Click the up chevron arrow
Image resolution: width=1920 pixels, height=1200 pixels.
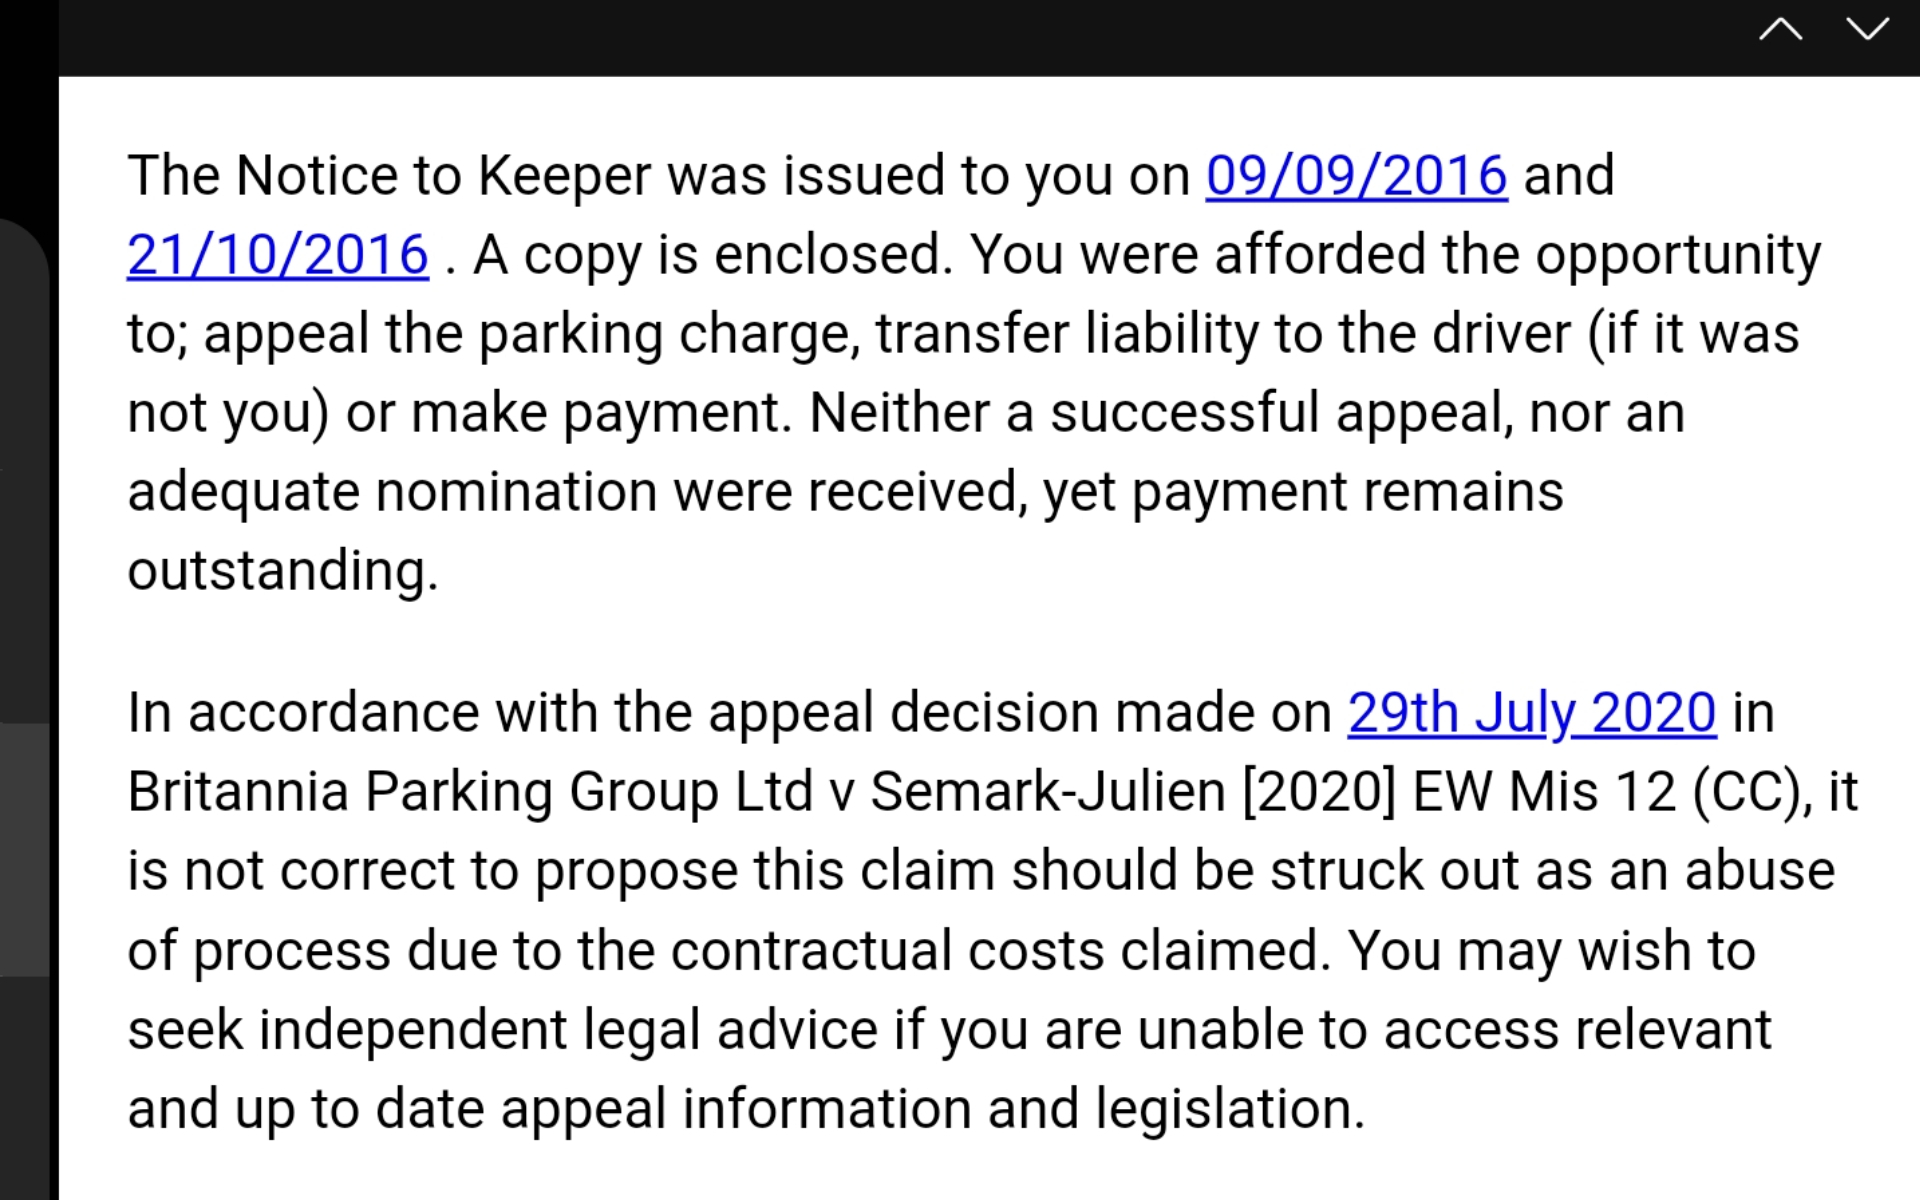point(1780,30)
